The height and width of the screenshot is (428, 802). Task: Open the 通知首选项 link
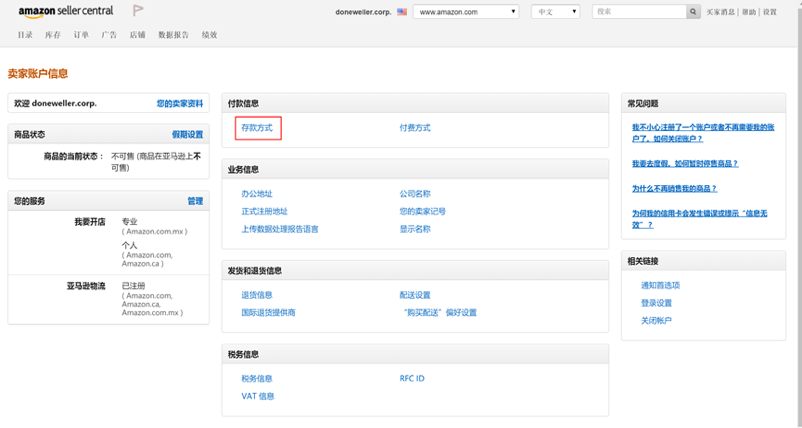coord(660,285)
